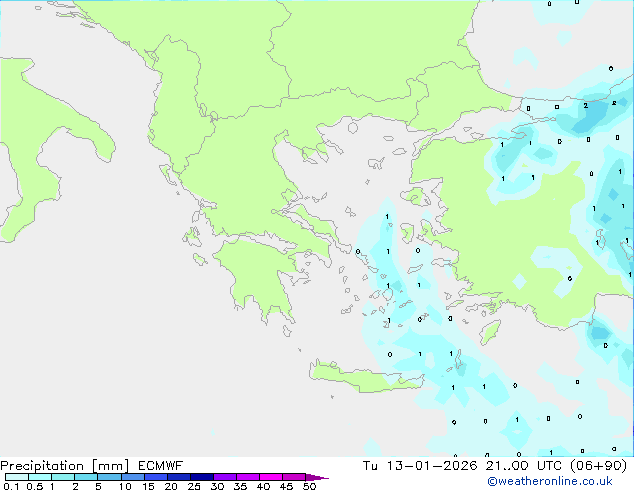634x490 pixels.
Task: Click the '0.1' legend scale label
Action: pos(11,486)
